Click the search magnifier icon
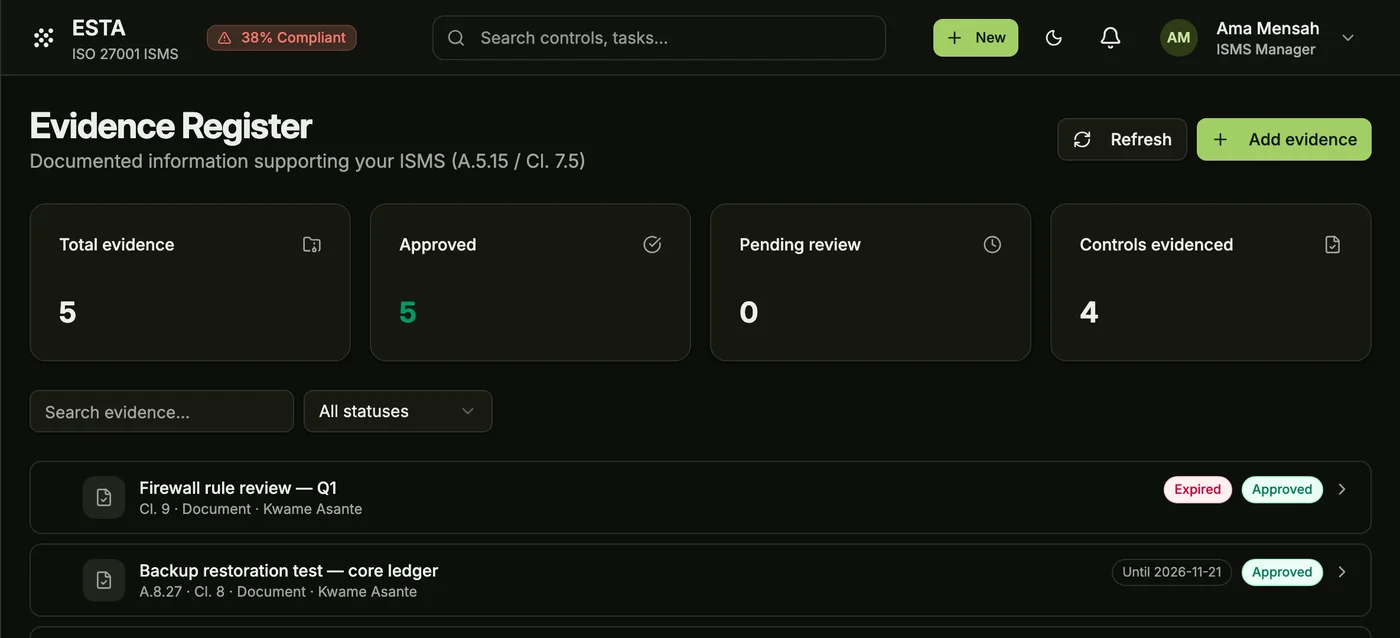Image resolution: width=1400 pixels, height=638 pixels. tap(456, 38)
